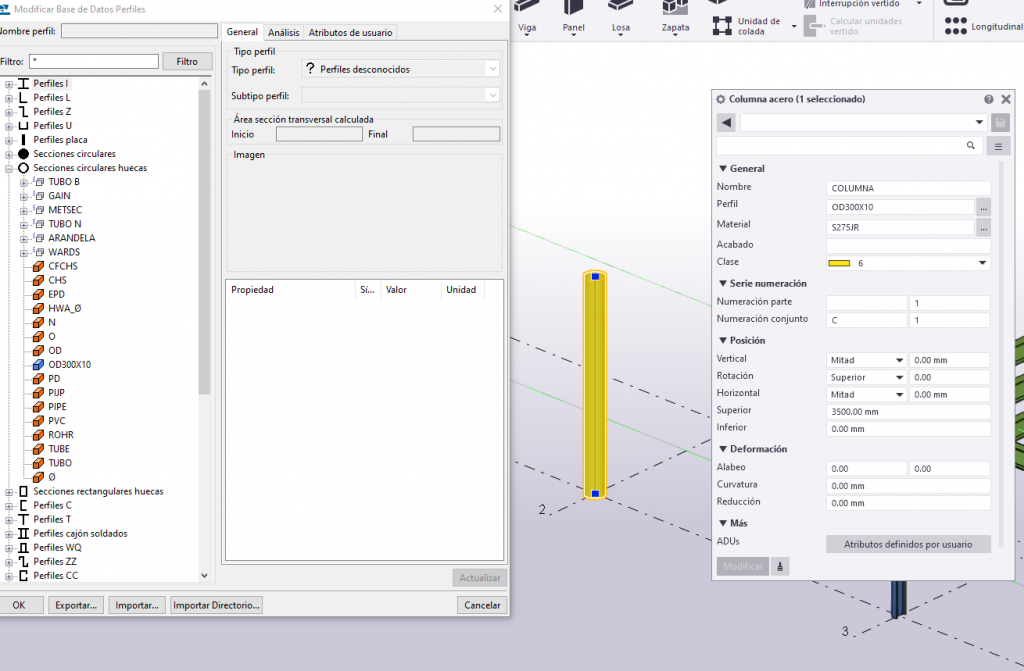Collapse the Secciones circulares huecas node
This screenshot has height=671, width=1024.
click(x=9, y=169)
